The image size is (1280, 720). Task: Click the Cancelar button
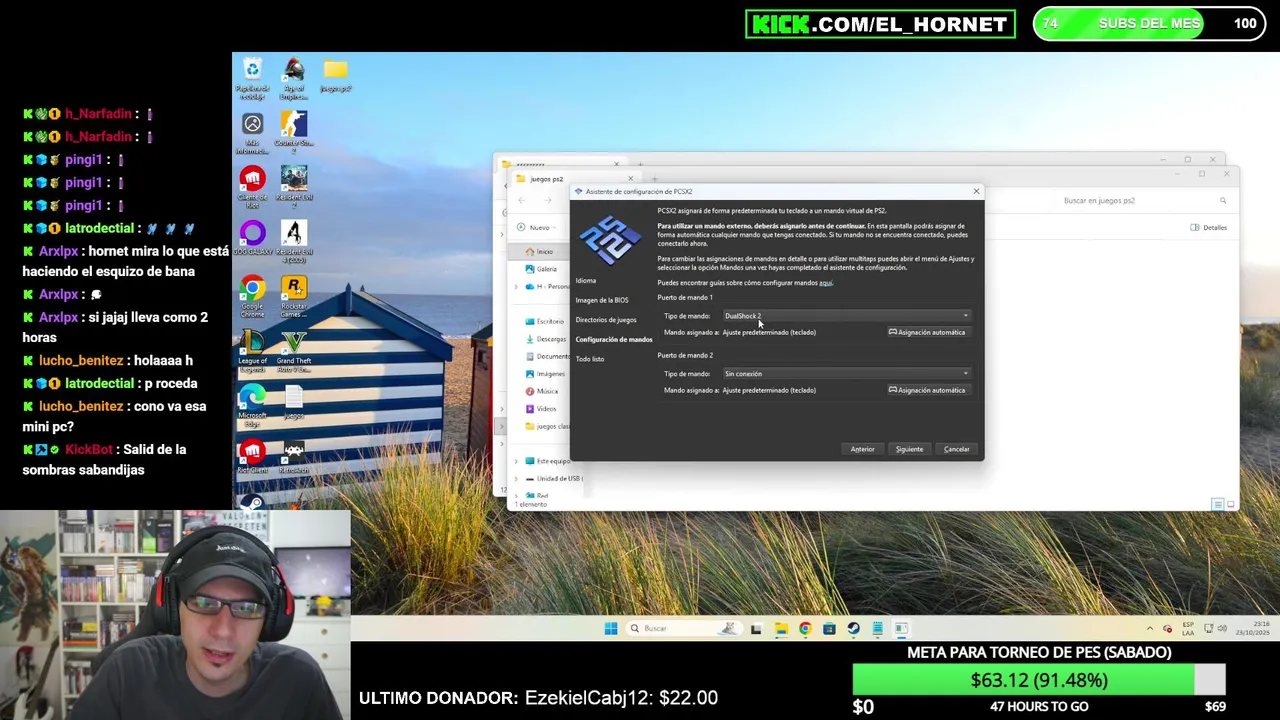pos(956,449)
